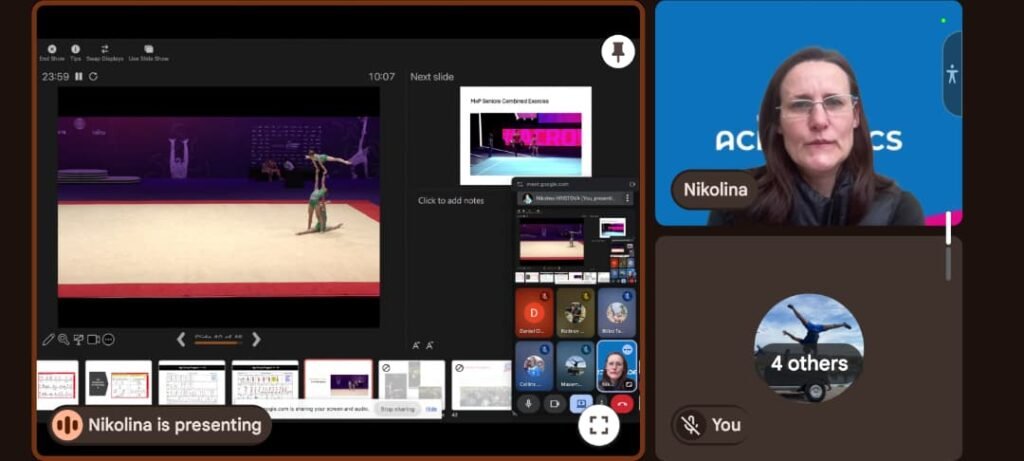Click the Swap Displays icon
This screenshot has width=1024, height=461.
tap(105, 50)
